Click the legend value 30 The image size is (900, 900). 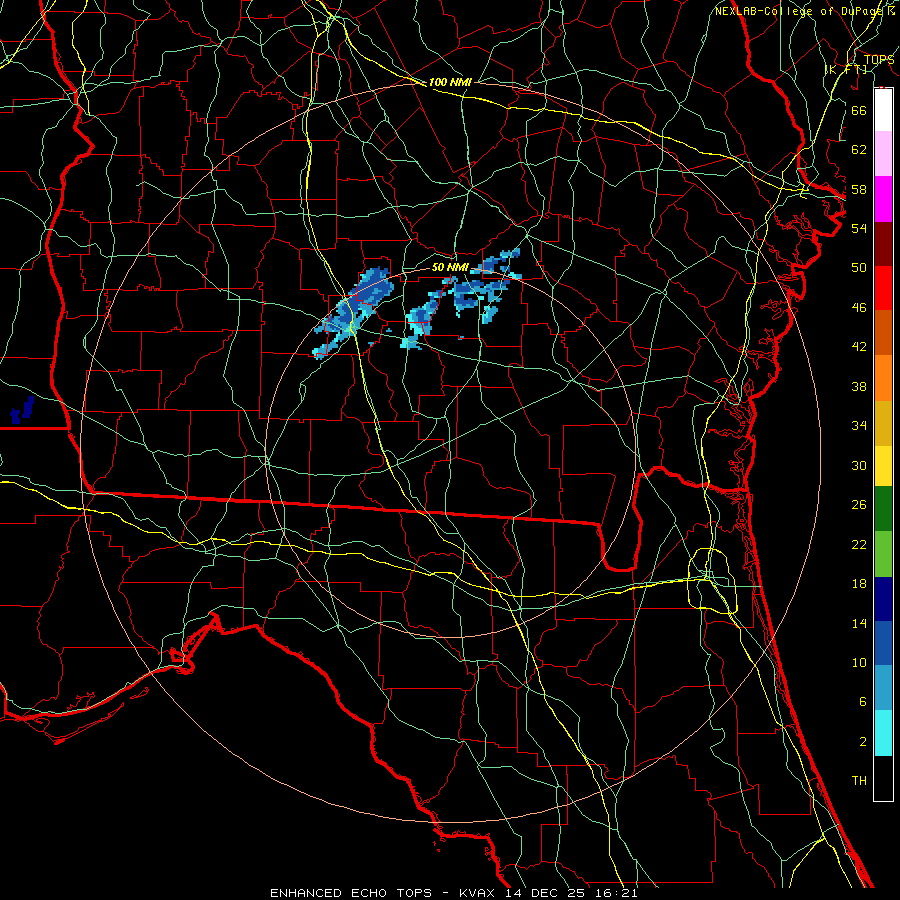(x=859, y=465)
